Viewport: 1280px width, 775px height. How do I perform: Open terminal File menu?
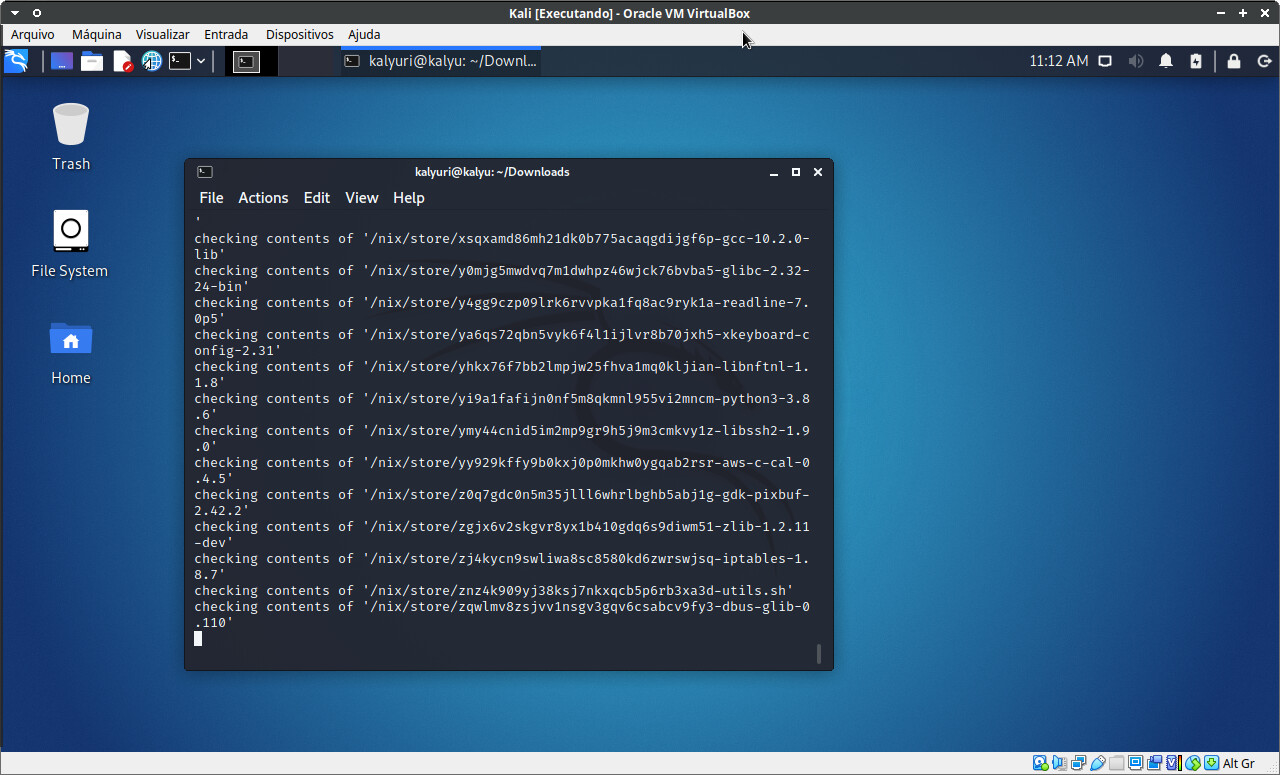click(x=211, y=198)
